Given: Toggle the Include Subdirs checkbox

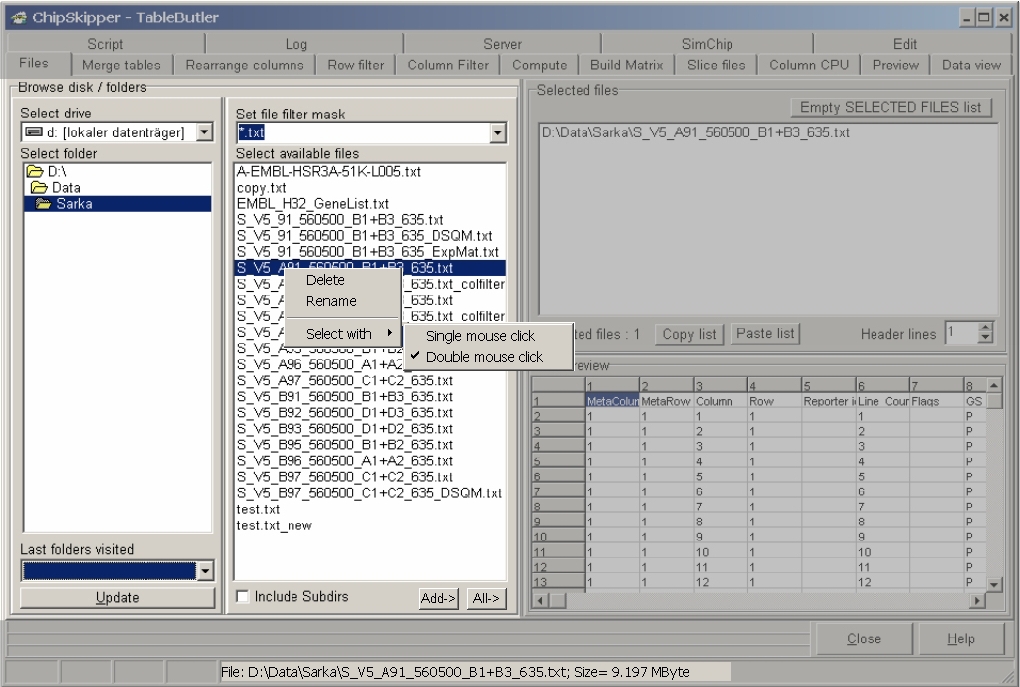Looking at the screenshot, I should (x=243, y=597).
